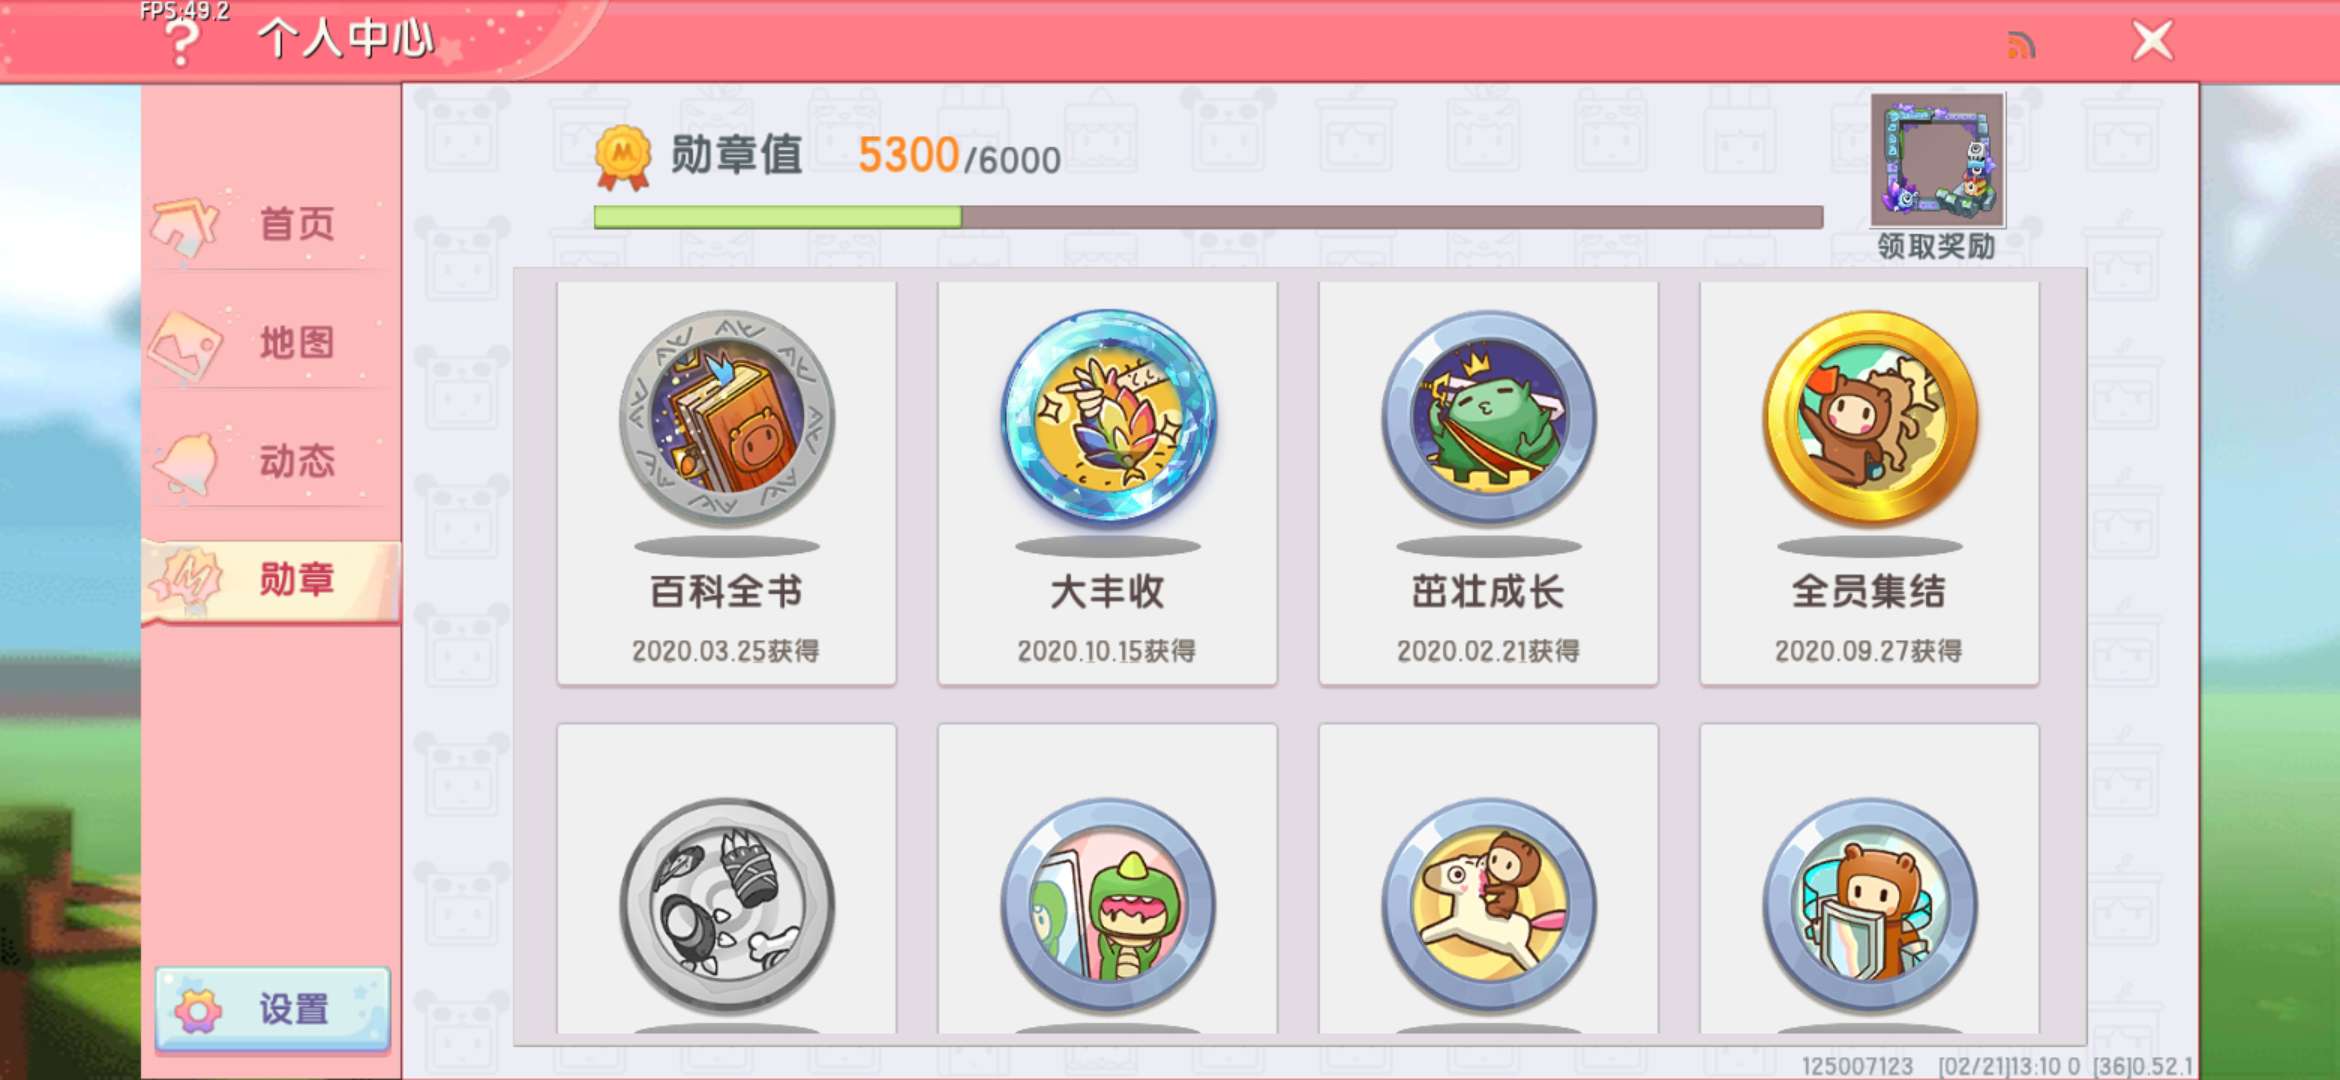Claim reward via 领取奖励
Screen dimensions: 2340x1080
pyautogui.click(x=1936, y=246)
